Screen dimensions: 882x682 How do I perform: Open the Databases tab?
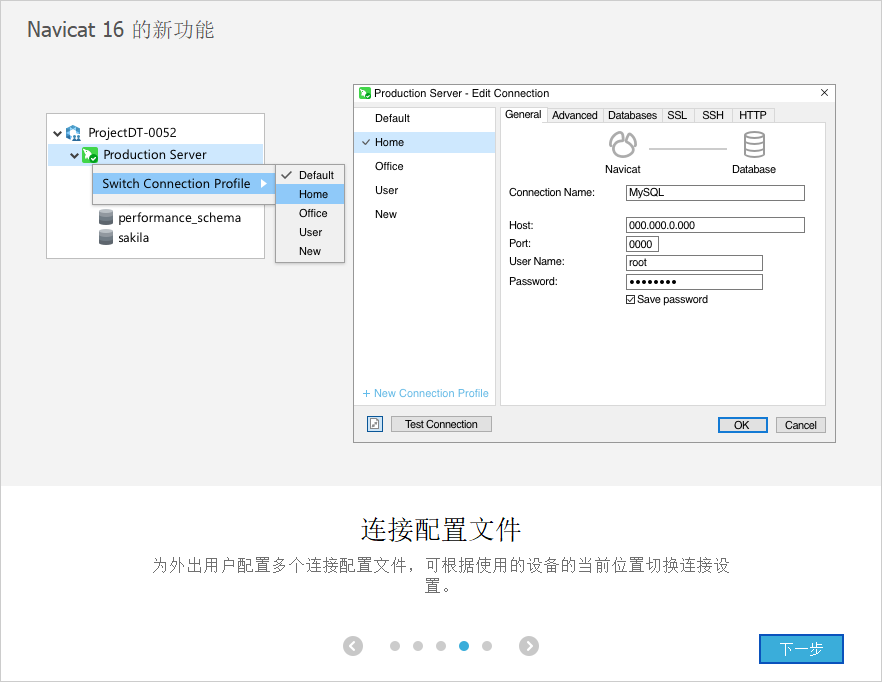point(632,115)
